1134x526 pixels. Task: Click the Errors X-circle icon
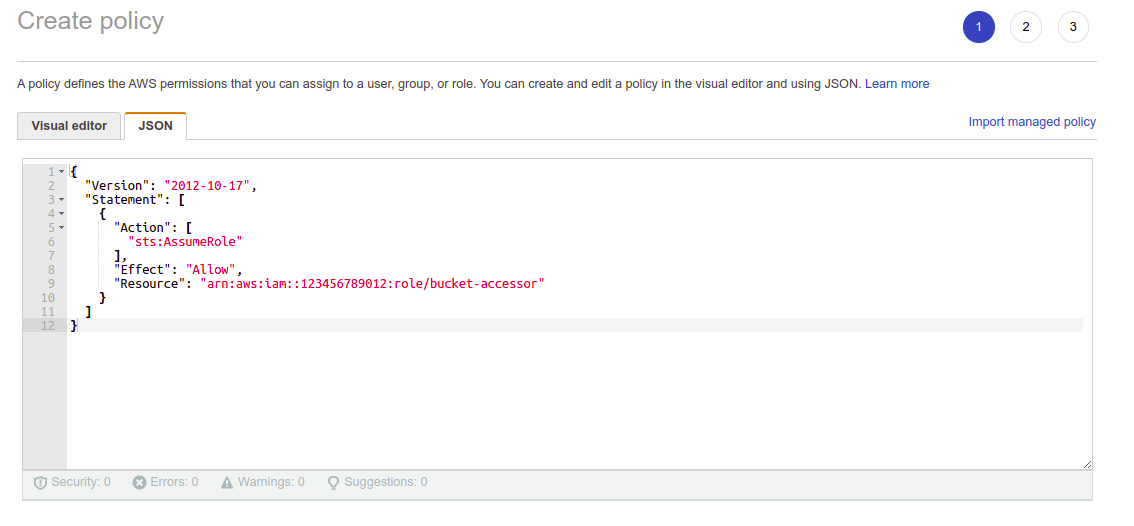pos(140,483)
